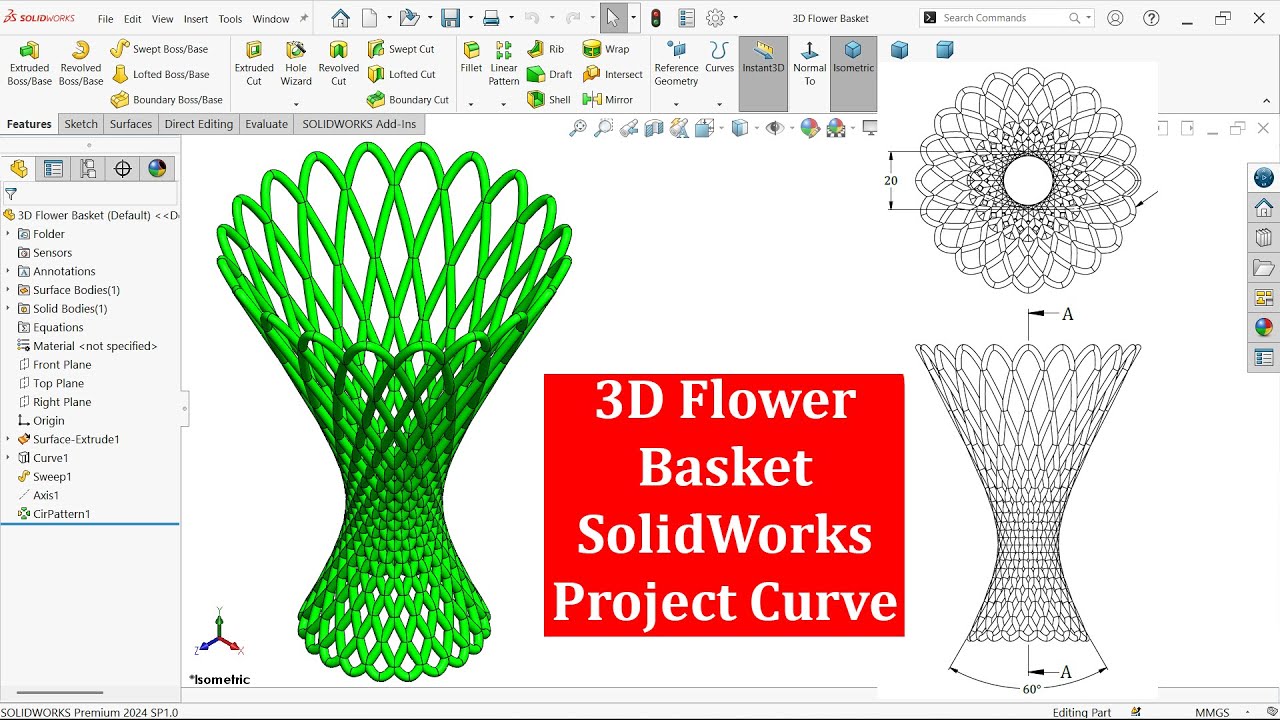
Task: Click the Rebuild traffic light icon
Action: 656,18
